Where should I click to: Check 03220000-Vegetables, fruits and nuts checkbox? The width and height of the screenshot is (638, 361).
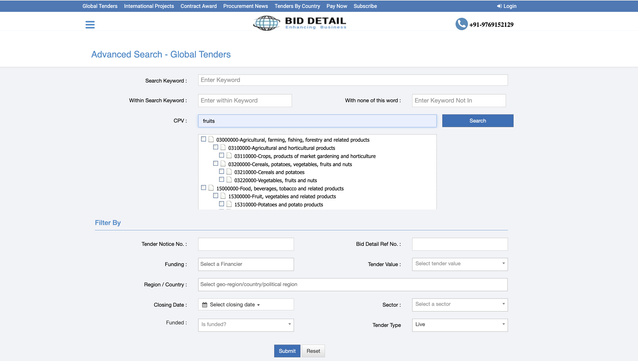pyautogui.click(x=221, y=179)
